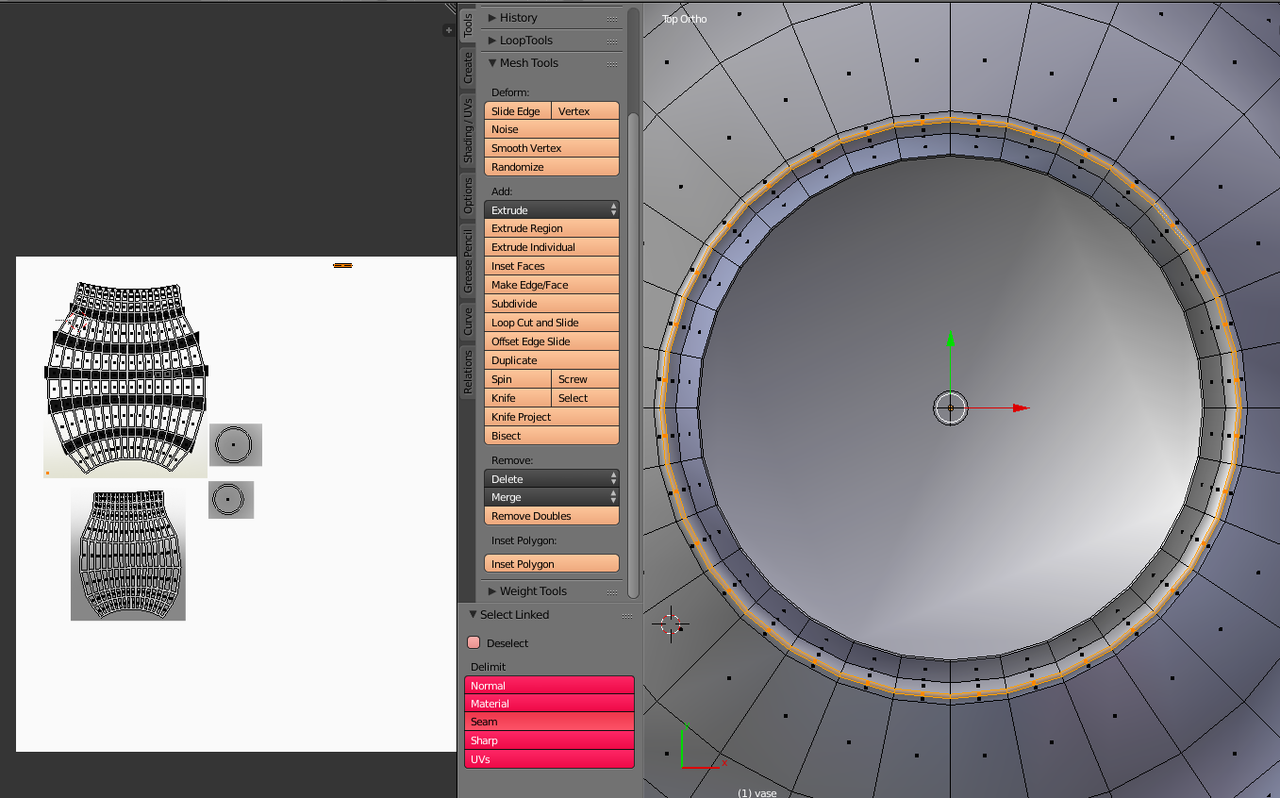
Task: Click the Mesh Tools panel drag grip
Action: tap(612, 63)
